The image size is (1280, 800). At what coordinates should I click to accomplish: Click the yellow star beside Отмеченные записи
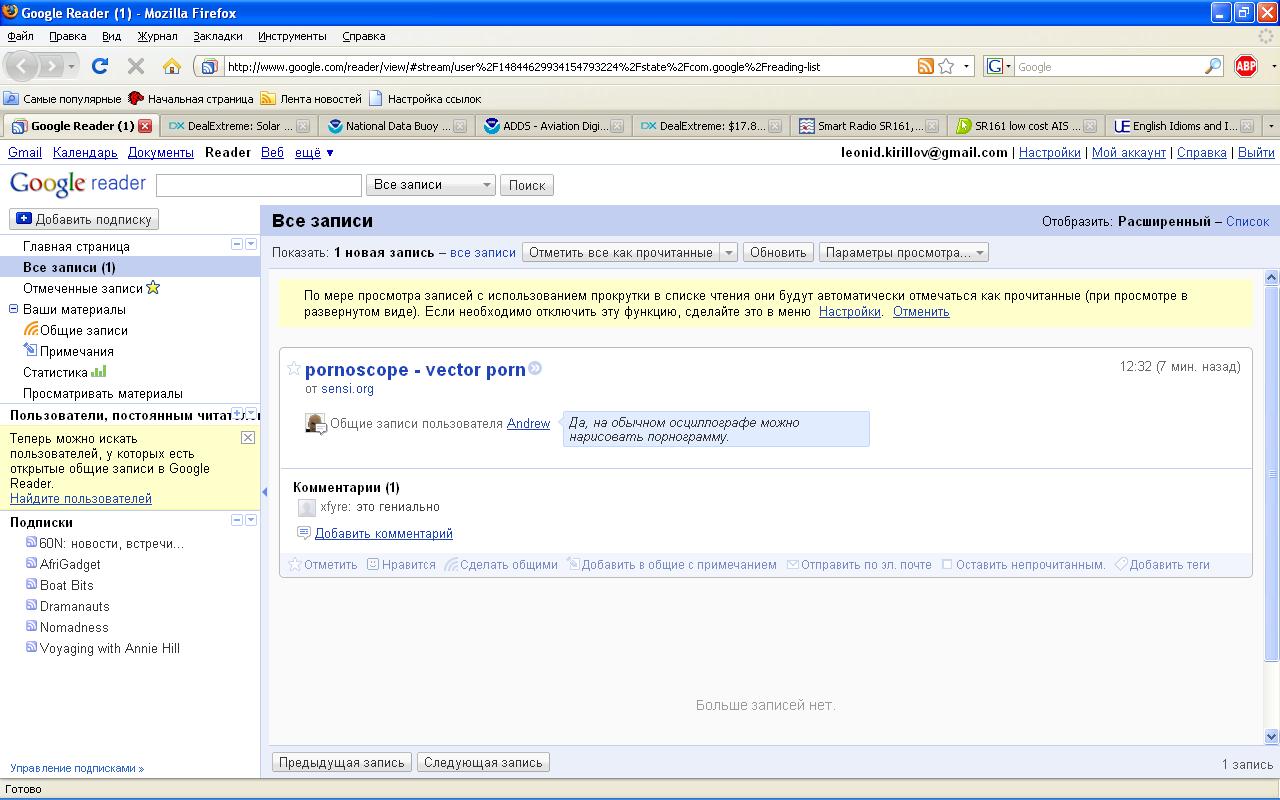click(x=153, y=287)
